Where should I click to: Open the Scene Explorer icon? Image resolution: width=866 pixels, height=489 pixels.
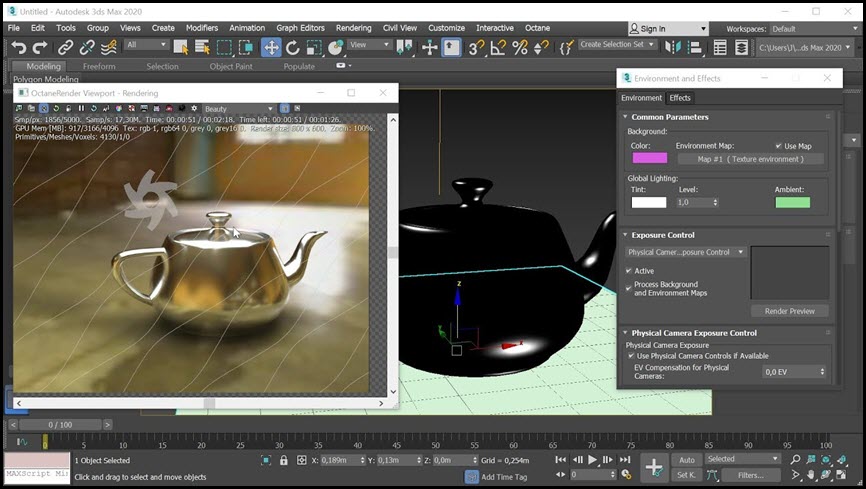pos(720,48)
